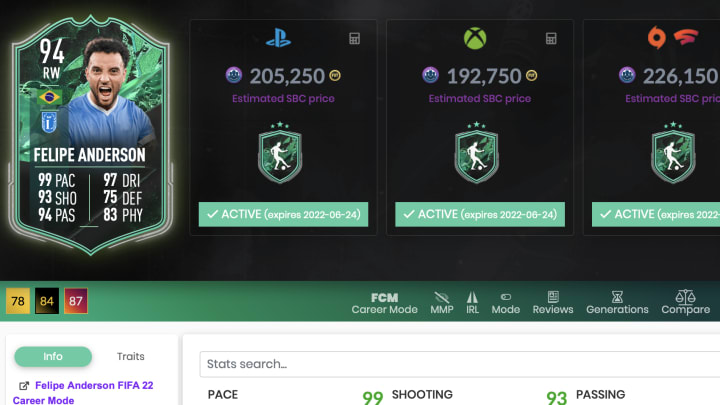Click the Origin PC platform logo
Screen dimensions: 720x405
pyautogui.click(x=657, y=38)
